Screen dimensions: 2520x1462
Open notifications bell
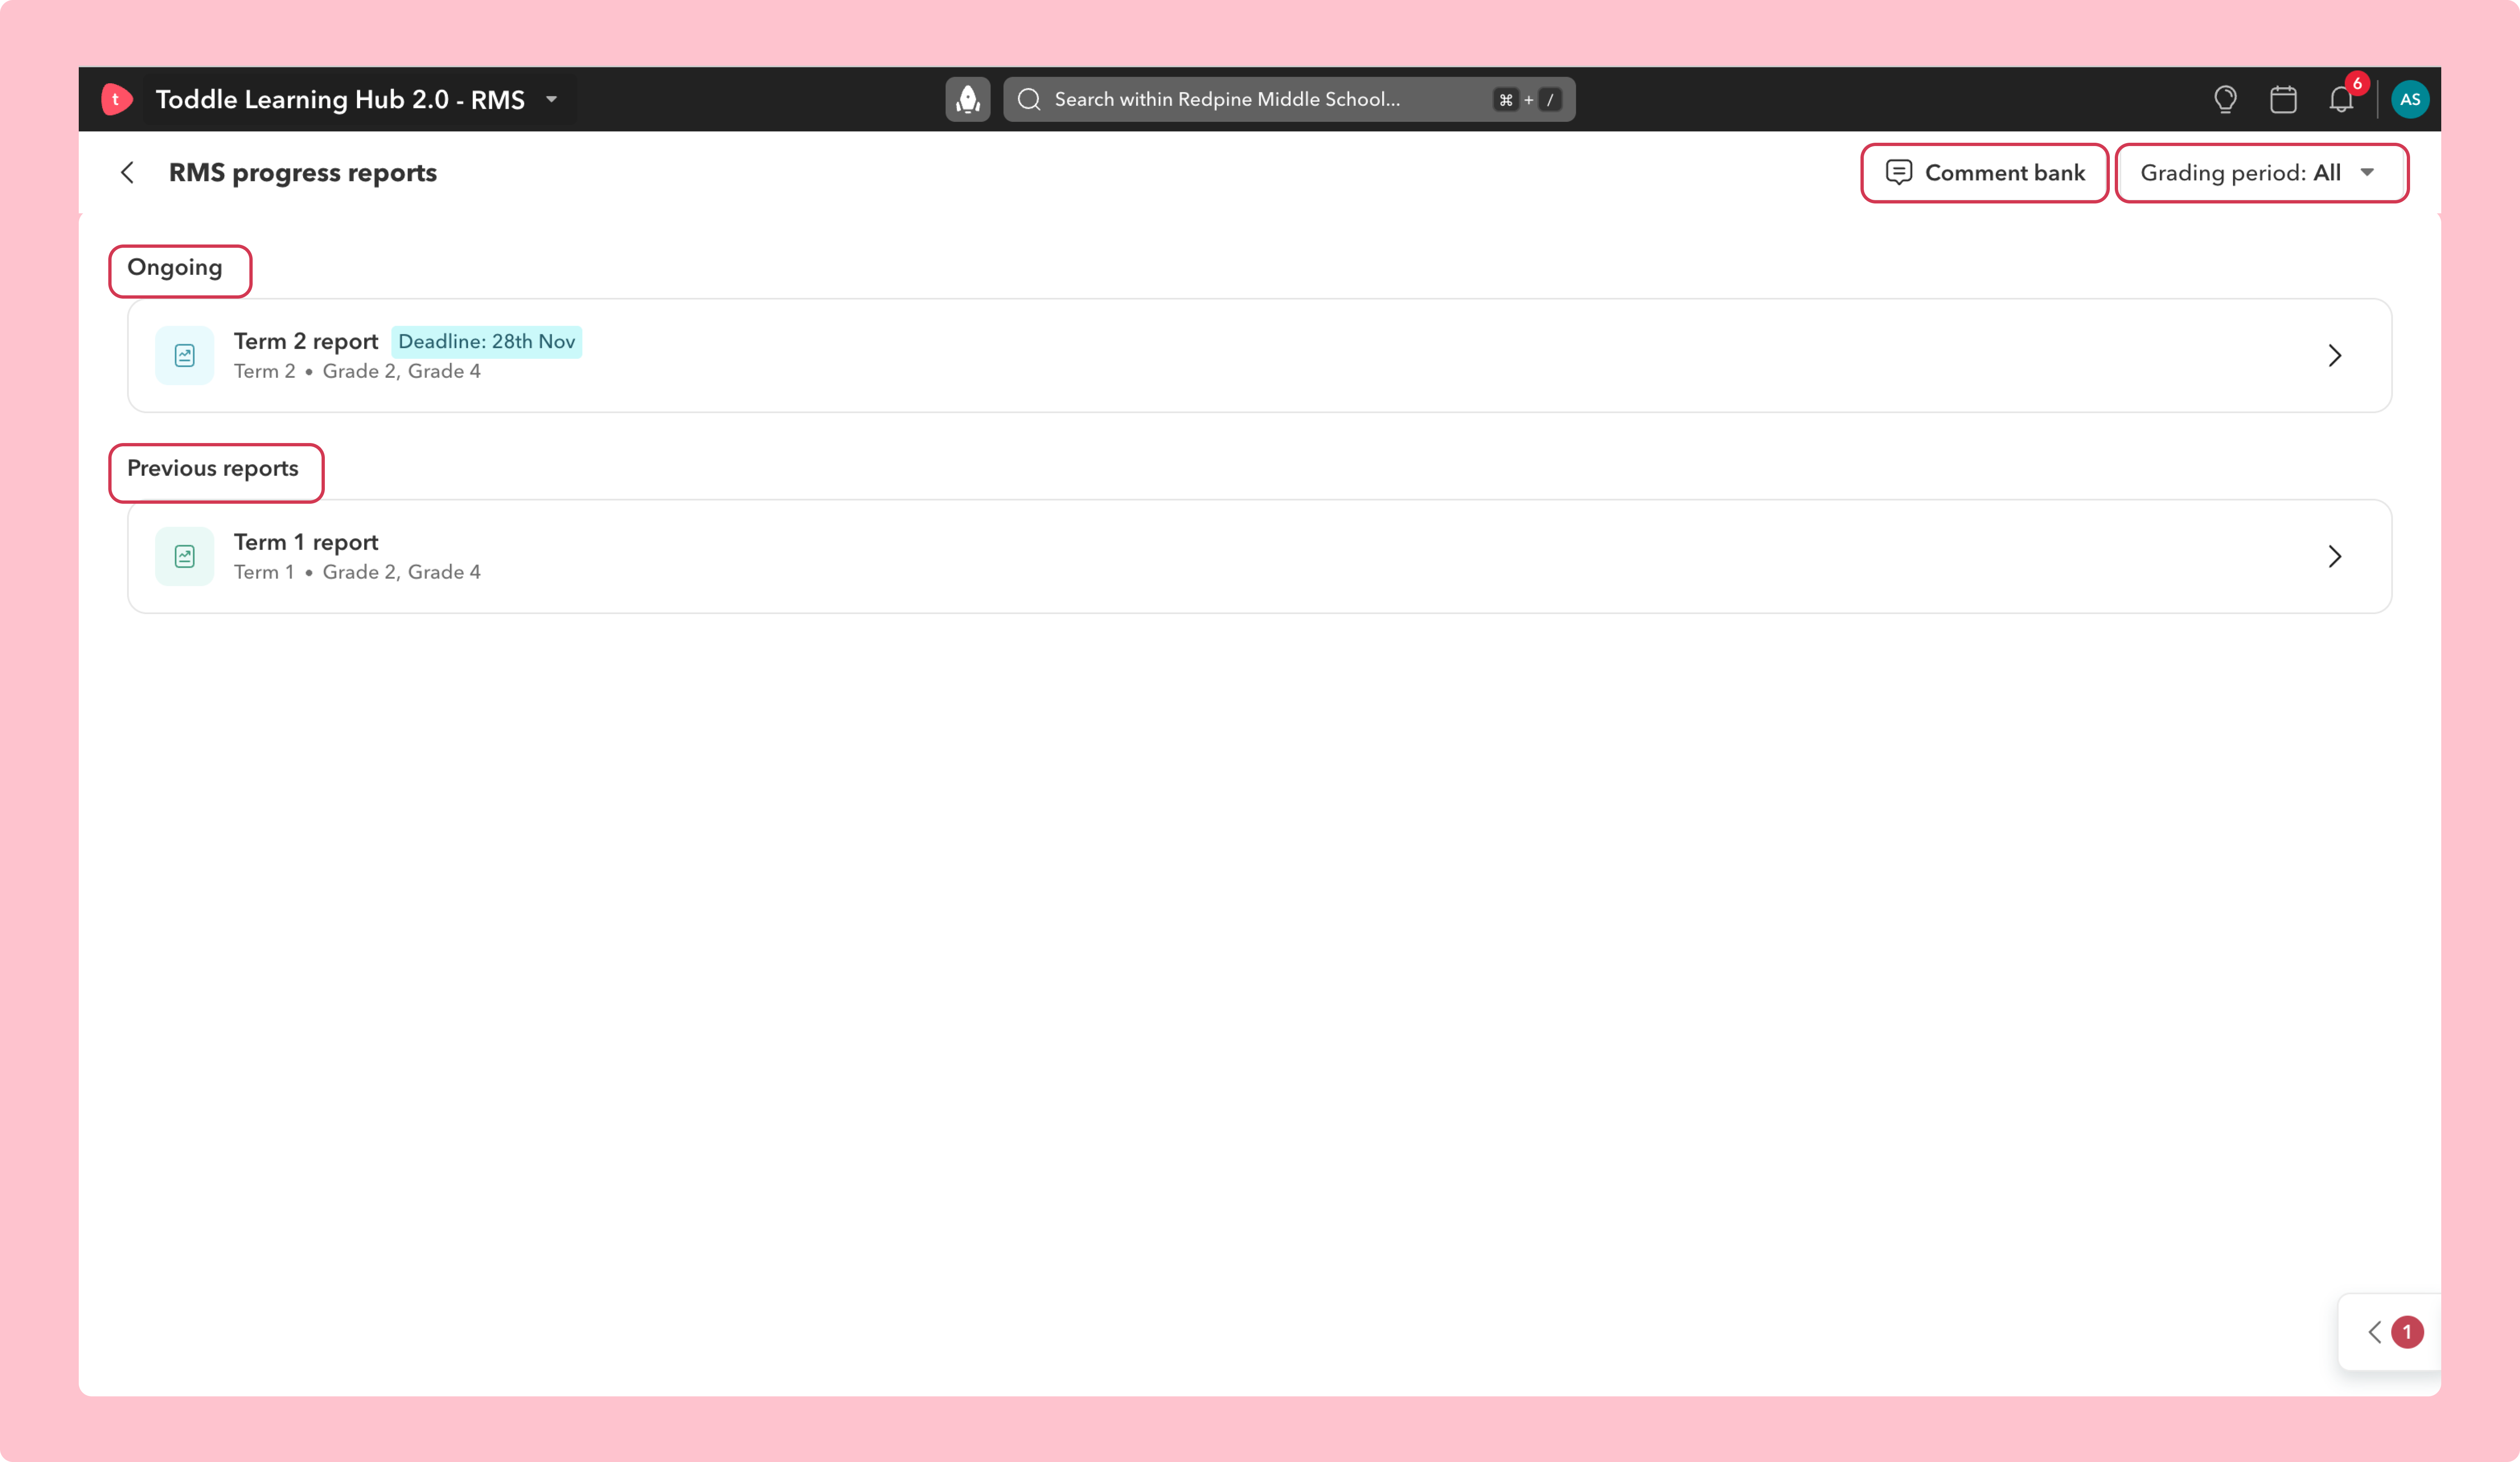pos(2341,99)
